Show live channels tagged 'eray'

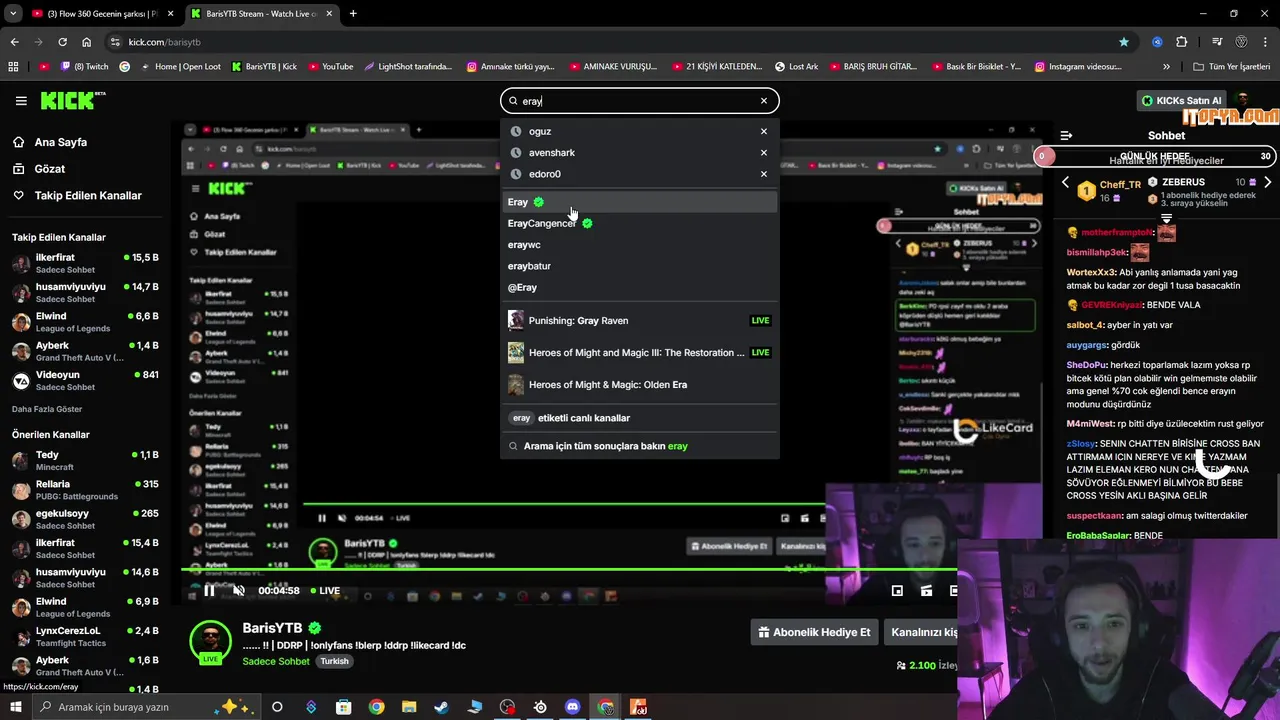click(640, 418)
